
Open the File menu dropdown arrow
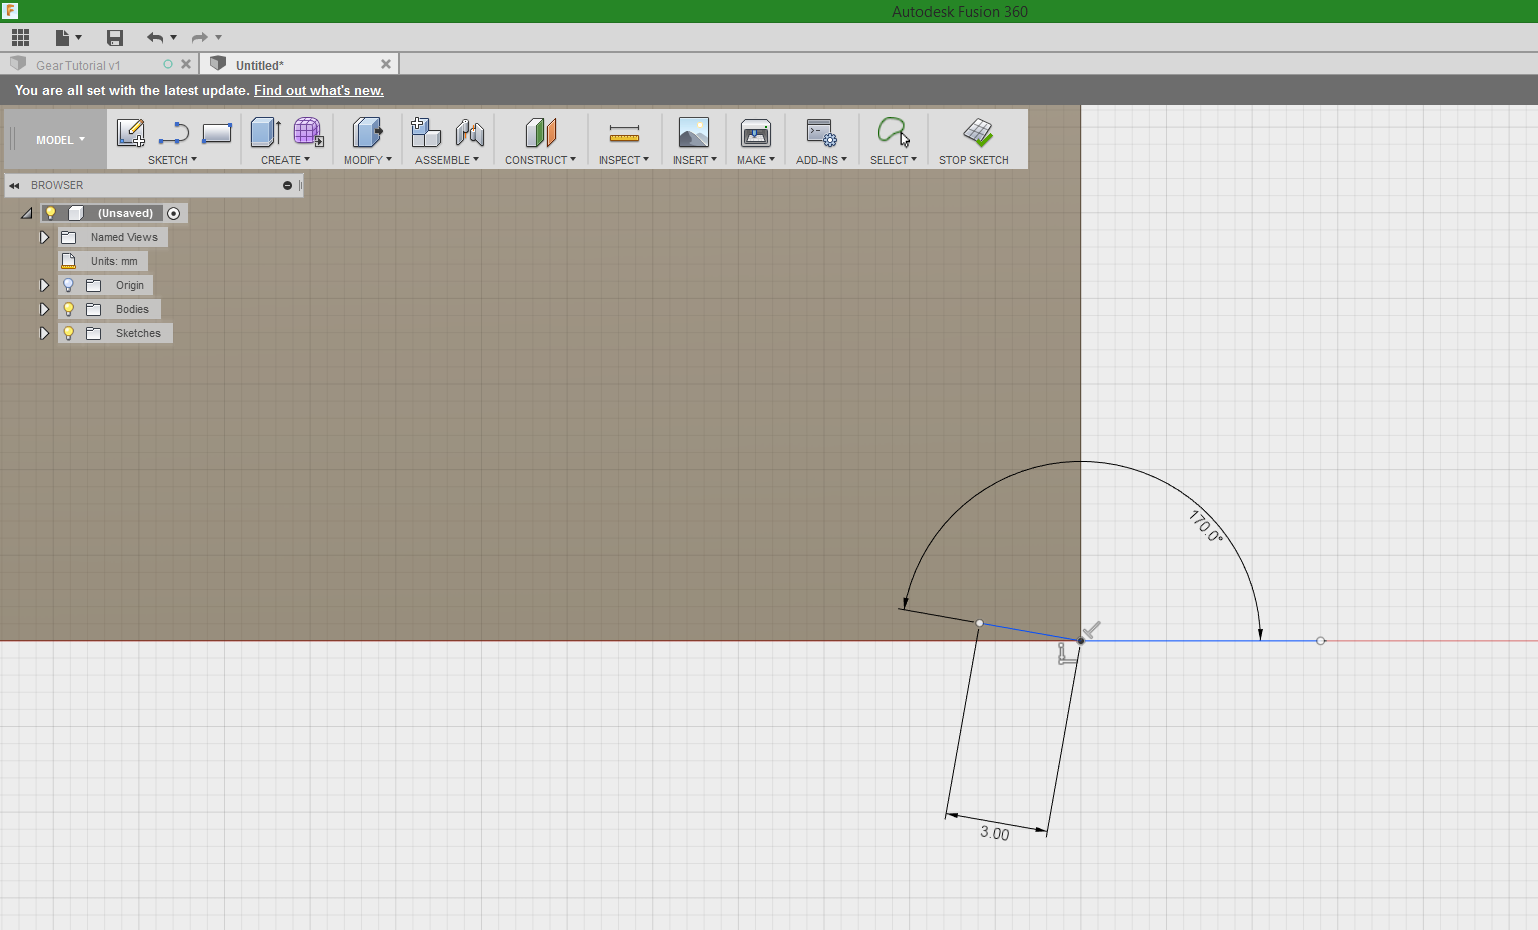pos(78,38)
